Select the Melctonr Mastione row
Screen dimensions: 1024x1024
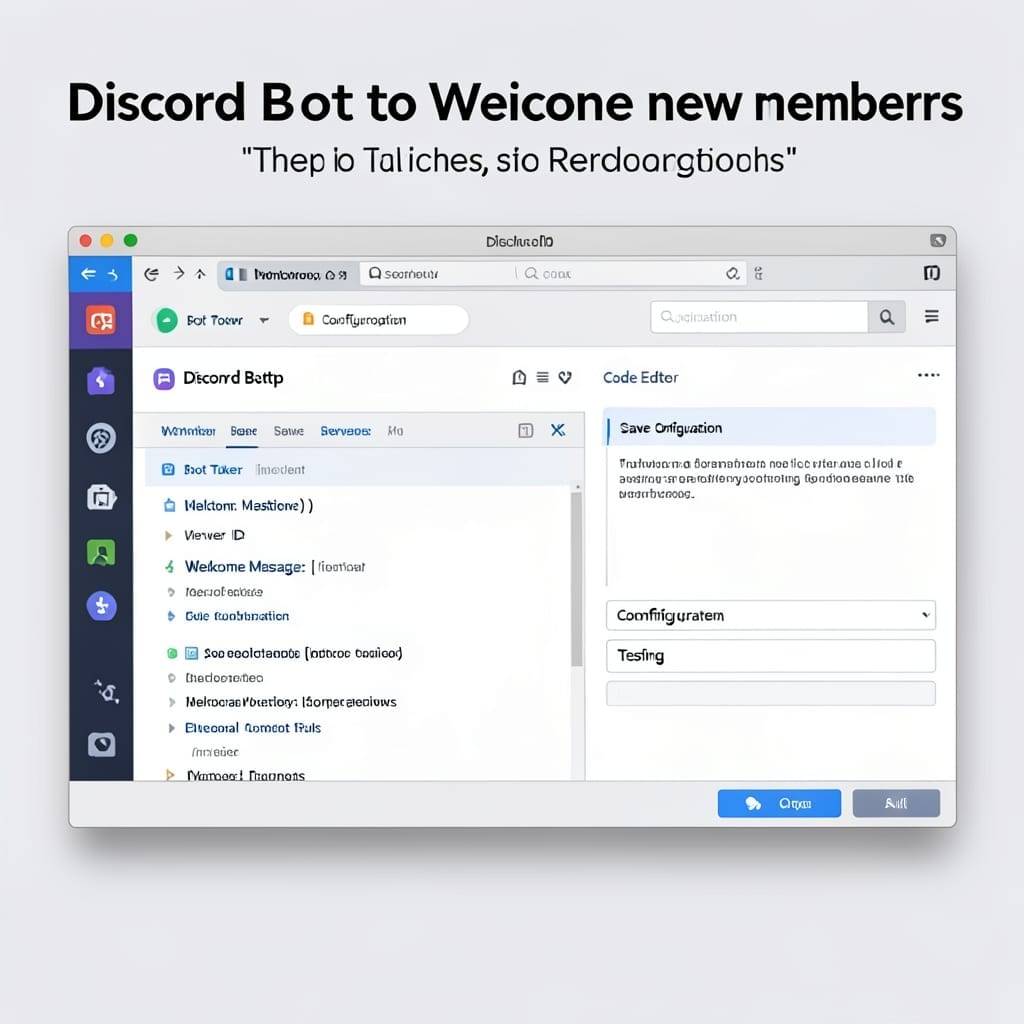(248, 505)
